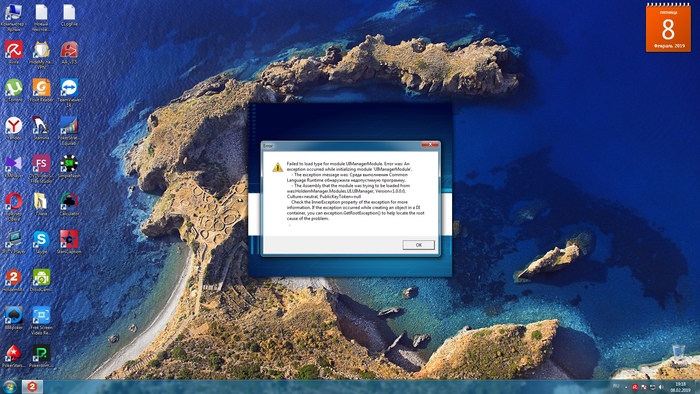Open the StarsCaption shortcut
The image size is (700, 394).
pyautogui.click(x=69, y=242)
